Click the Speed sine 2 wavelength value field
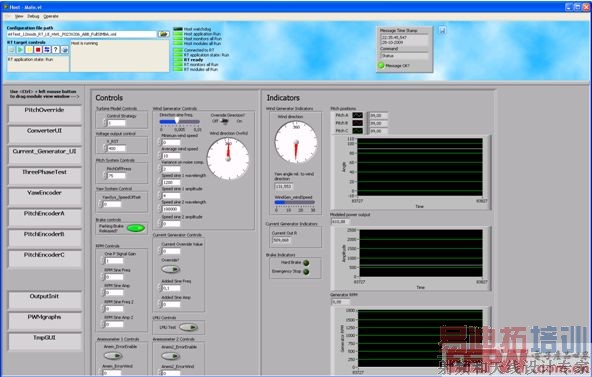The image size is (592, 377). coord(171,209)
